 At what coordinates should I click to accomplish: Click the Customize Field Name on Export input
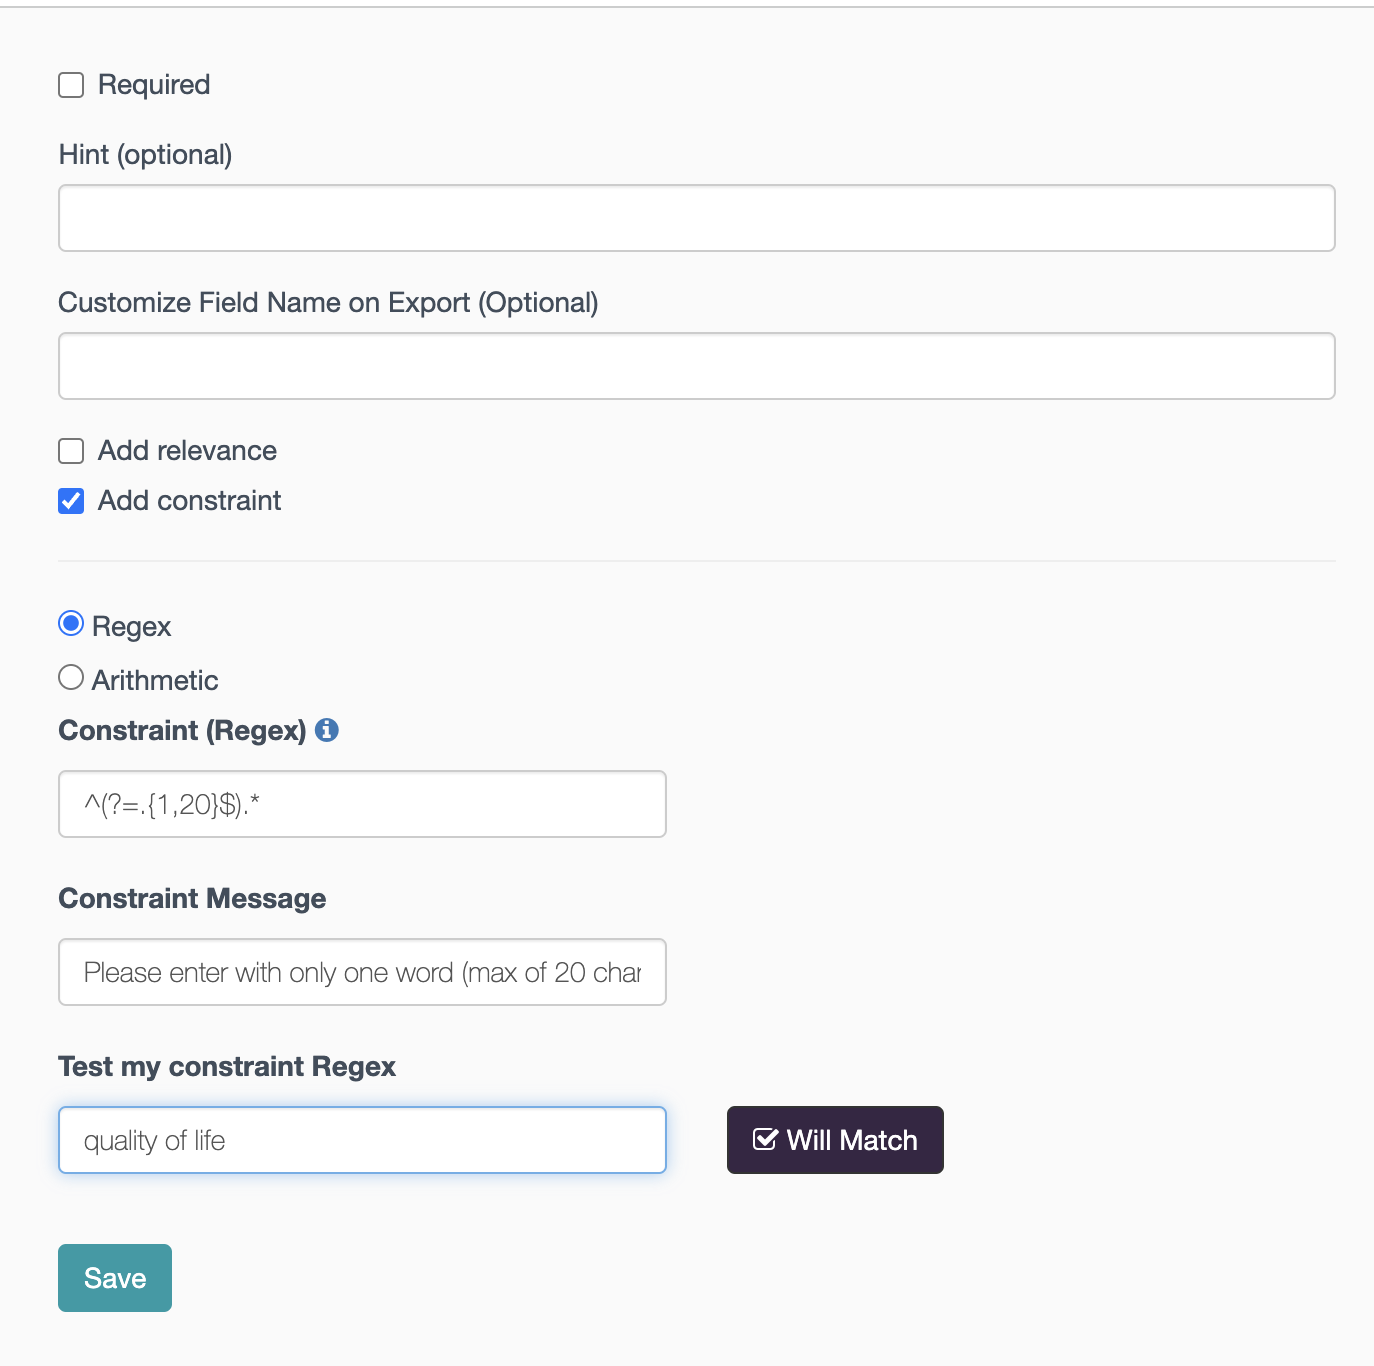(x=697, y=366)
